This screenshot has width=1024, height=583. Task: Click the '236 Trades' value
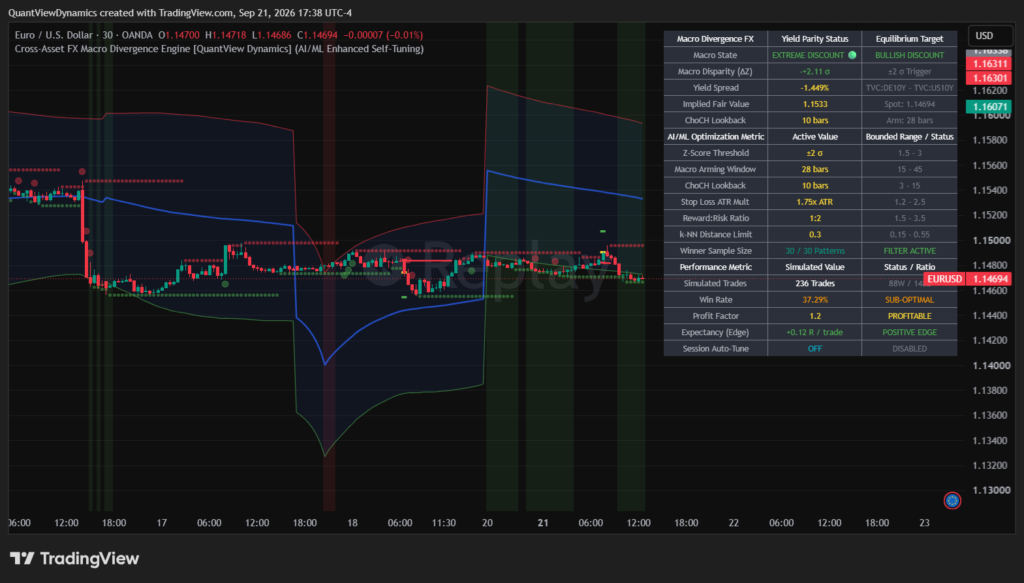(814, 283)
